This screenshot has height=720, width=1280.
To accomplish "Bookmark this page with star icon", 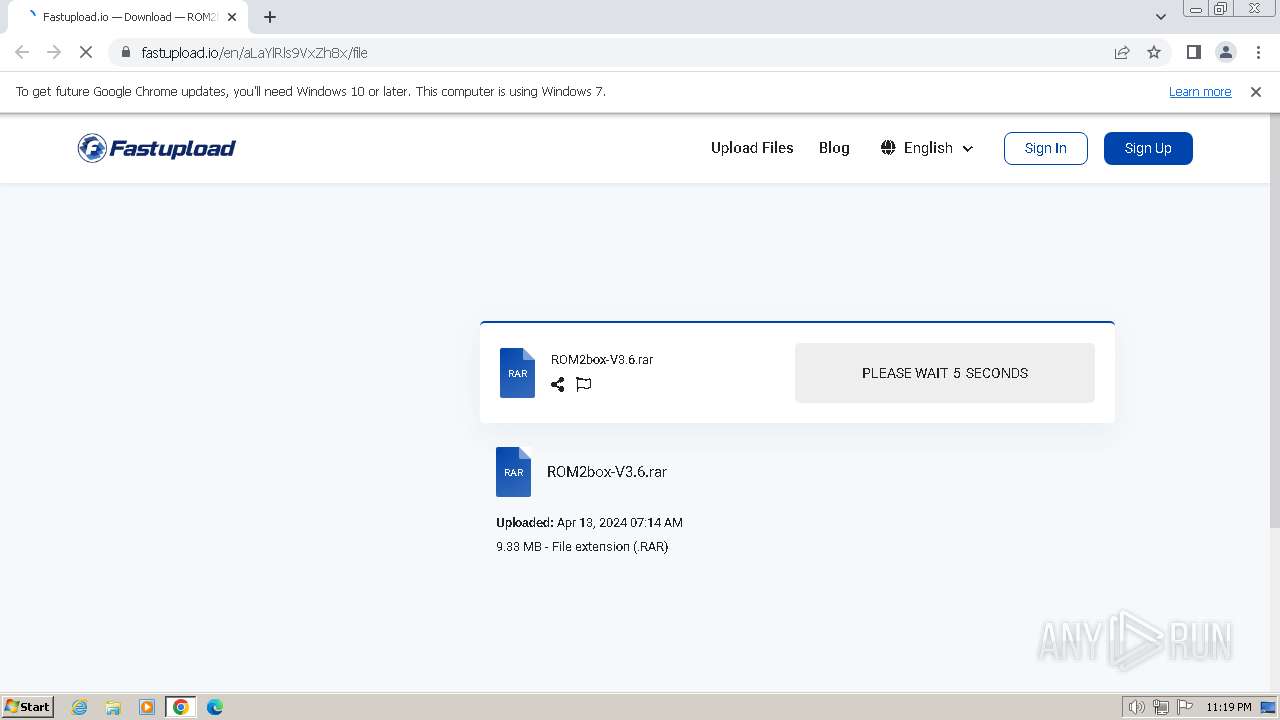I will [1154, 52].
